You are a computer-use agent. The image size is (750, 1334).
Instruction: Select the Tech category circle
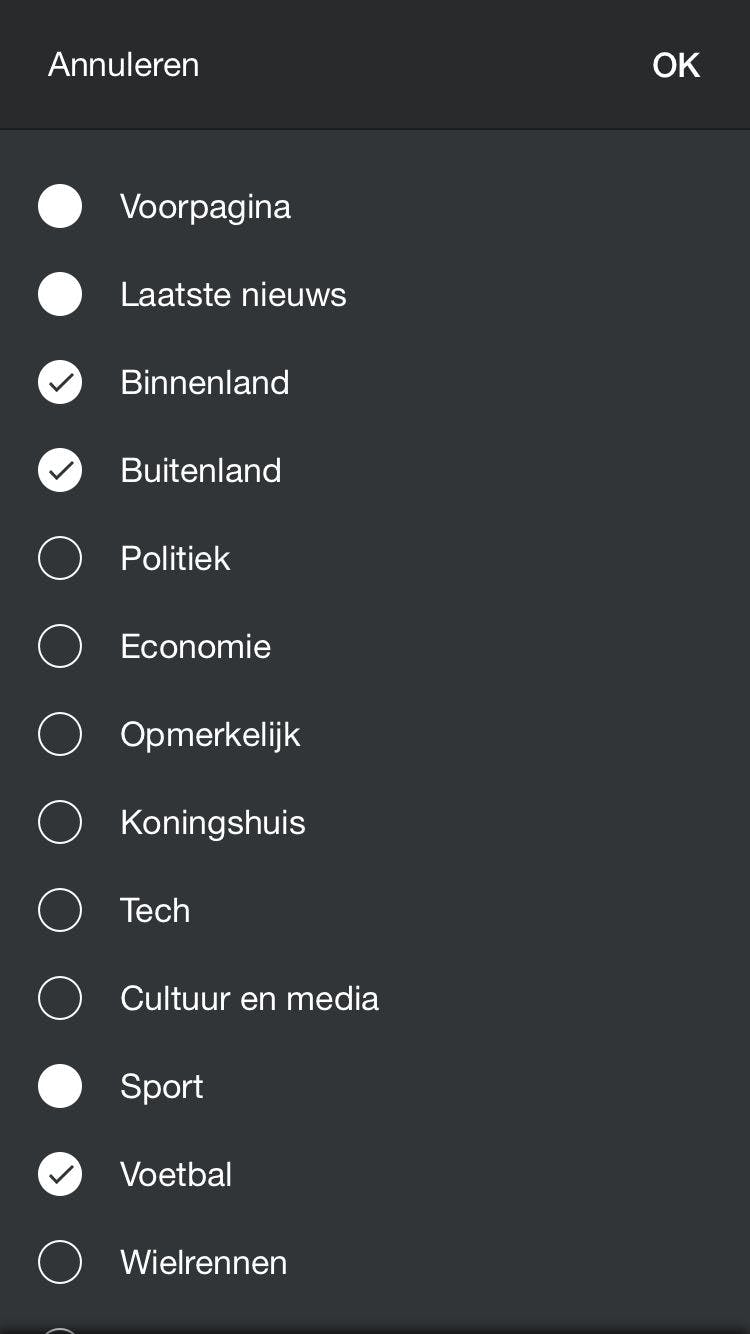60,911
